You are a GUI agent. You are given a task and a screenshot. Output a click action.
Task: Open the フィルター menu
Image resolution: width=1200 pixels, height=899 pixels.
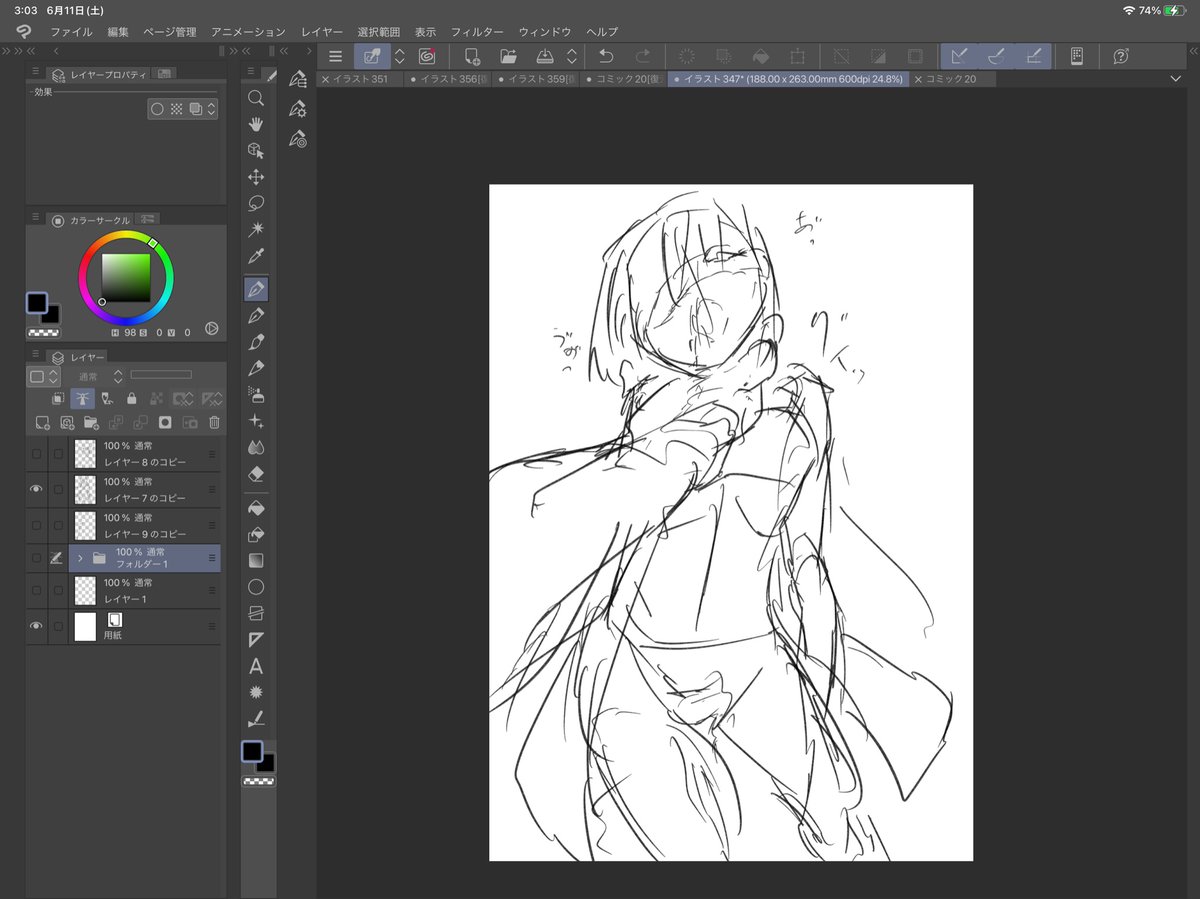point(477,32)
